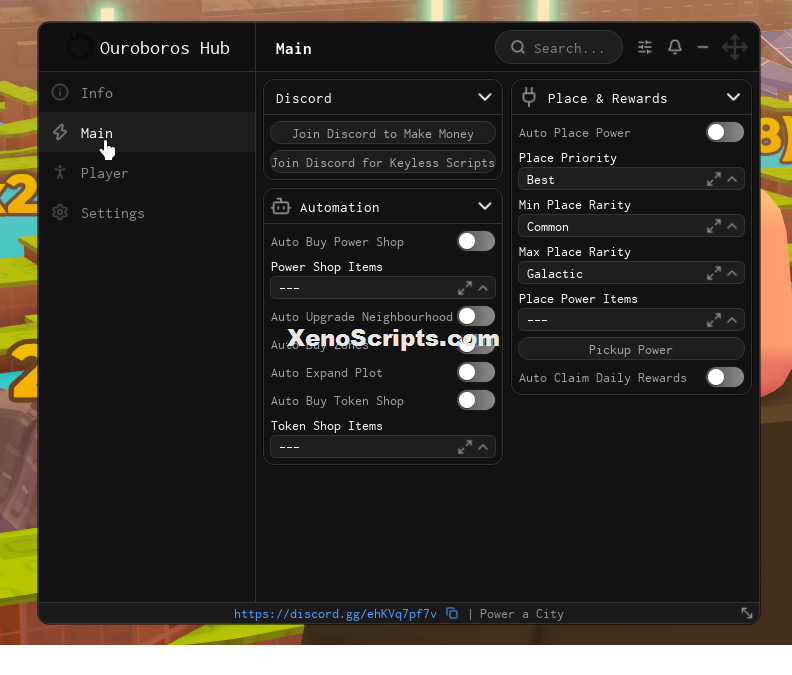
Task: Enable Auto Buy Power Shop toggle
Action: (476, 242)
